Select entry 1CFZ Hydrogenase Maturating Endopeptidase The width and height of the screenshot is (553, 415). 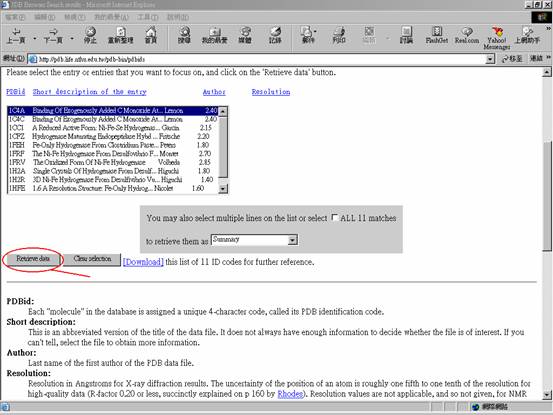(x=113, y=136)
